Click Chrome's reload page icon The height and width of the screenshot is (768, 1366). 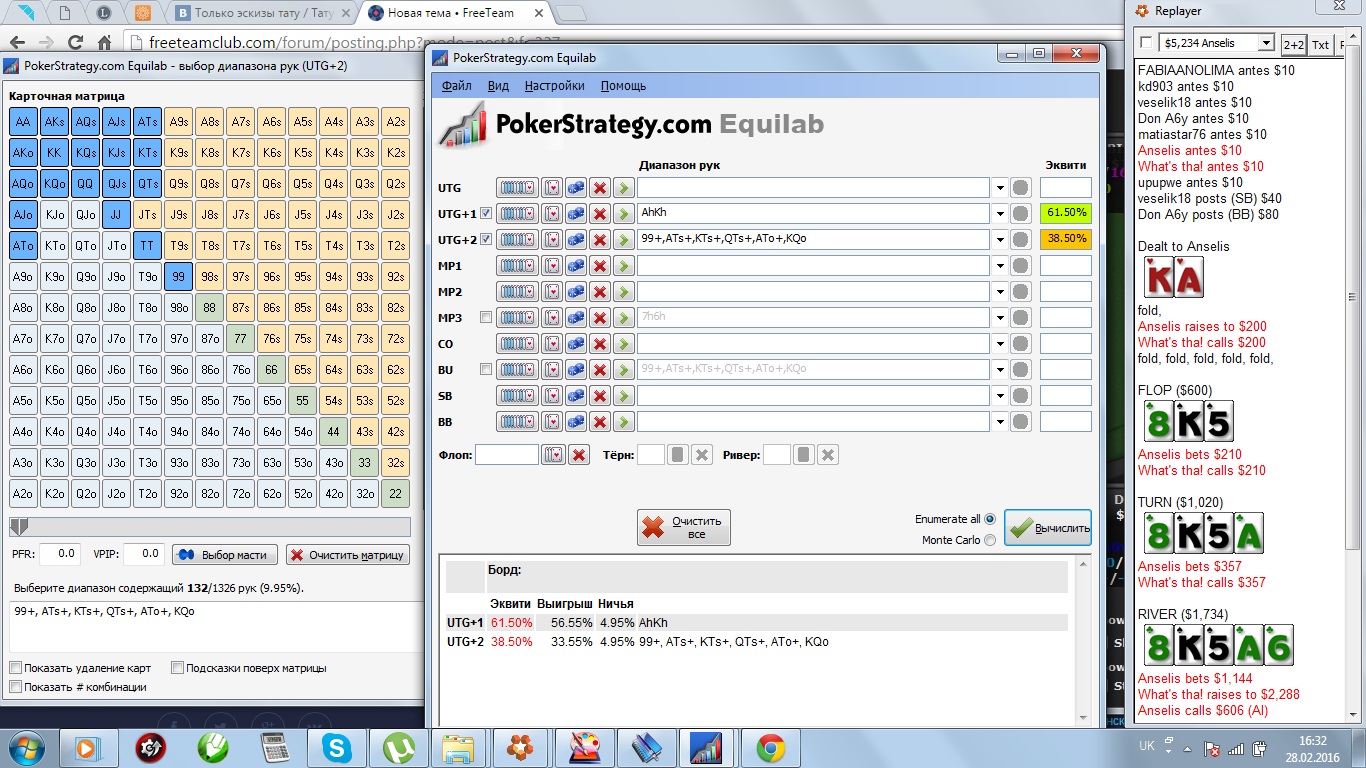point(75,43)
